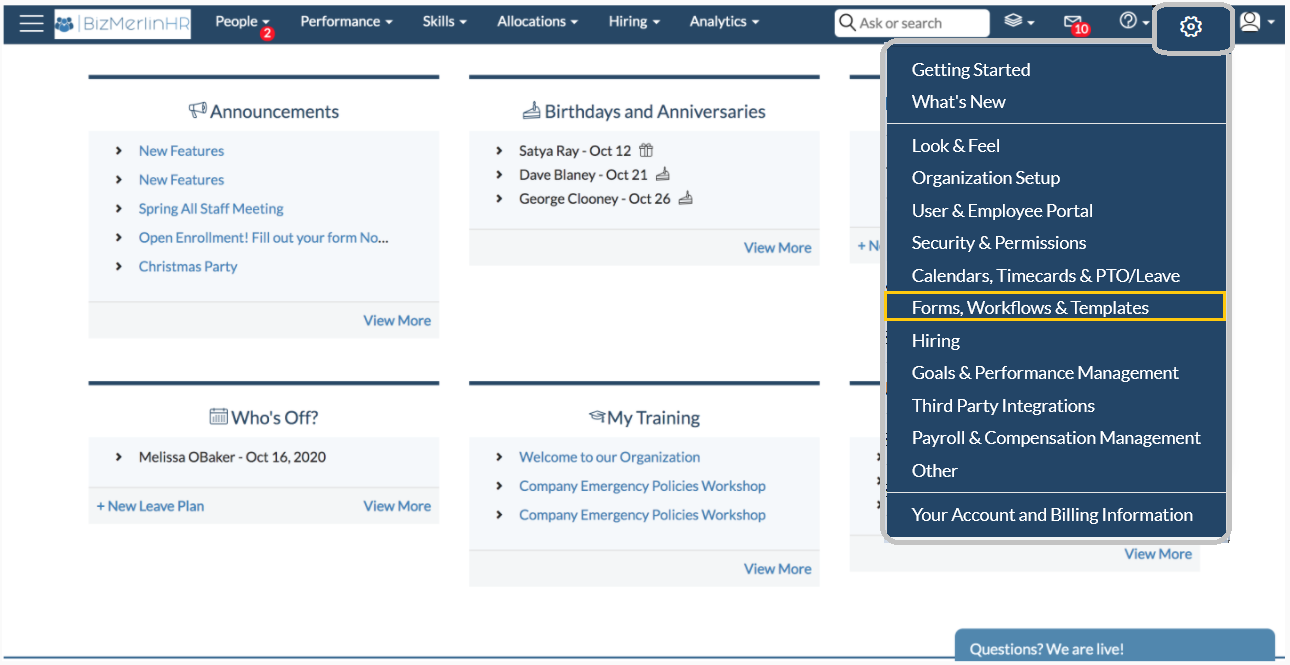
Task: Select Forms, Workflows & Templates item
Action: pos(1055,307)
